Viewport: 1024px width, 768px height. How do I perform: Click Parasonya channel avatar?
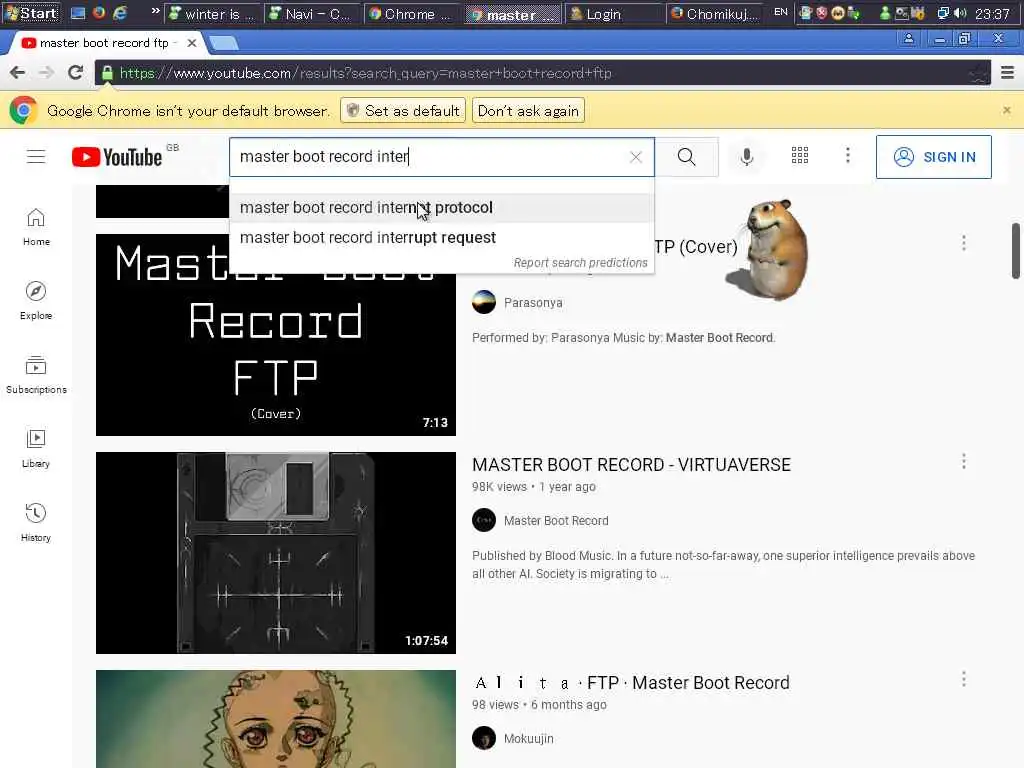(484, 302)
